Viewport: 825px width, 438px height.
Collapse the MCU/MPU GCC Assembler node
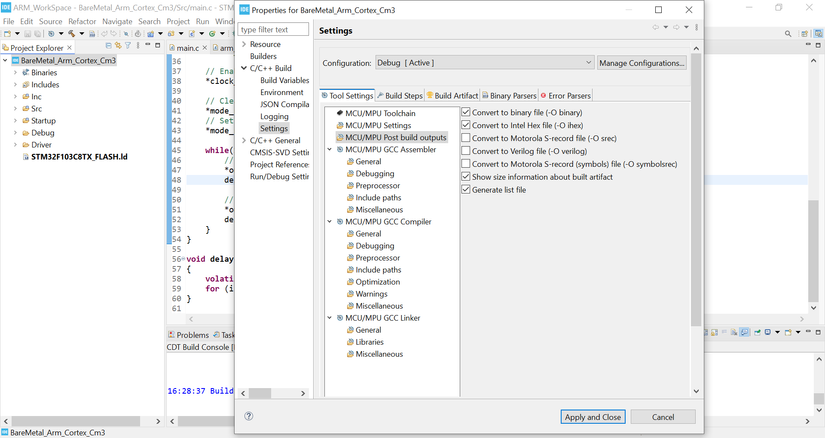tap(330, 149)
